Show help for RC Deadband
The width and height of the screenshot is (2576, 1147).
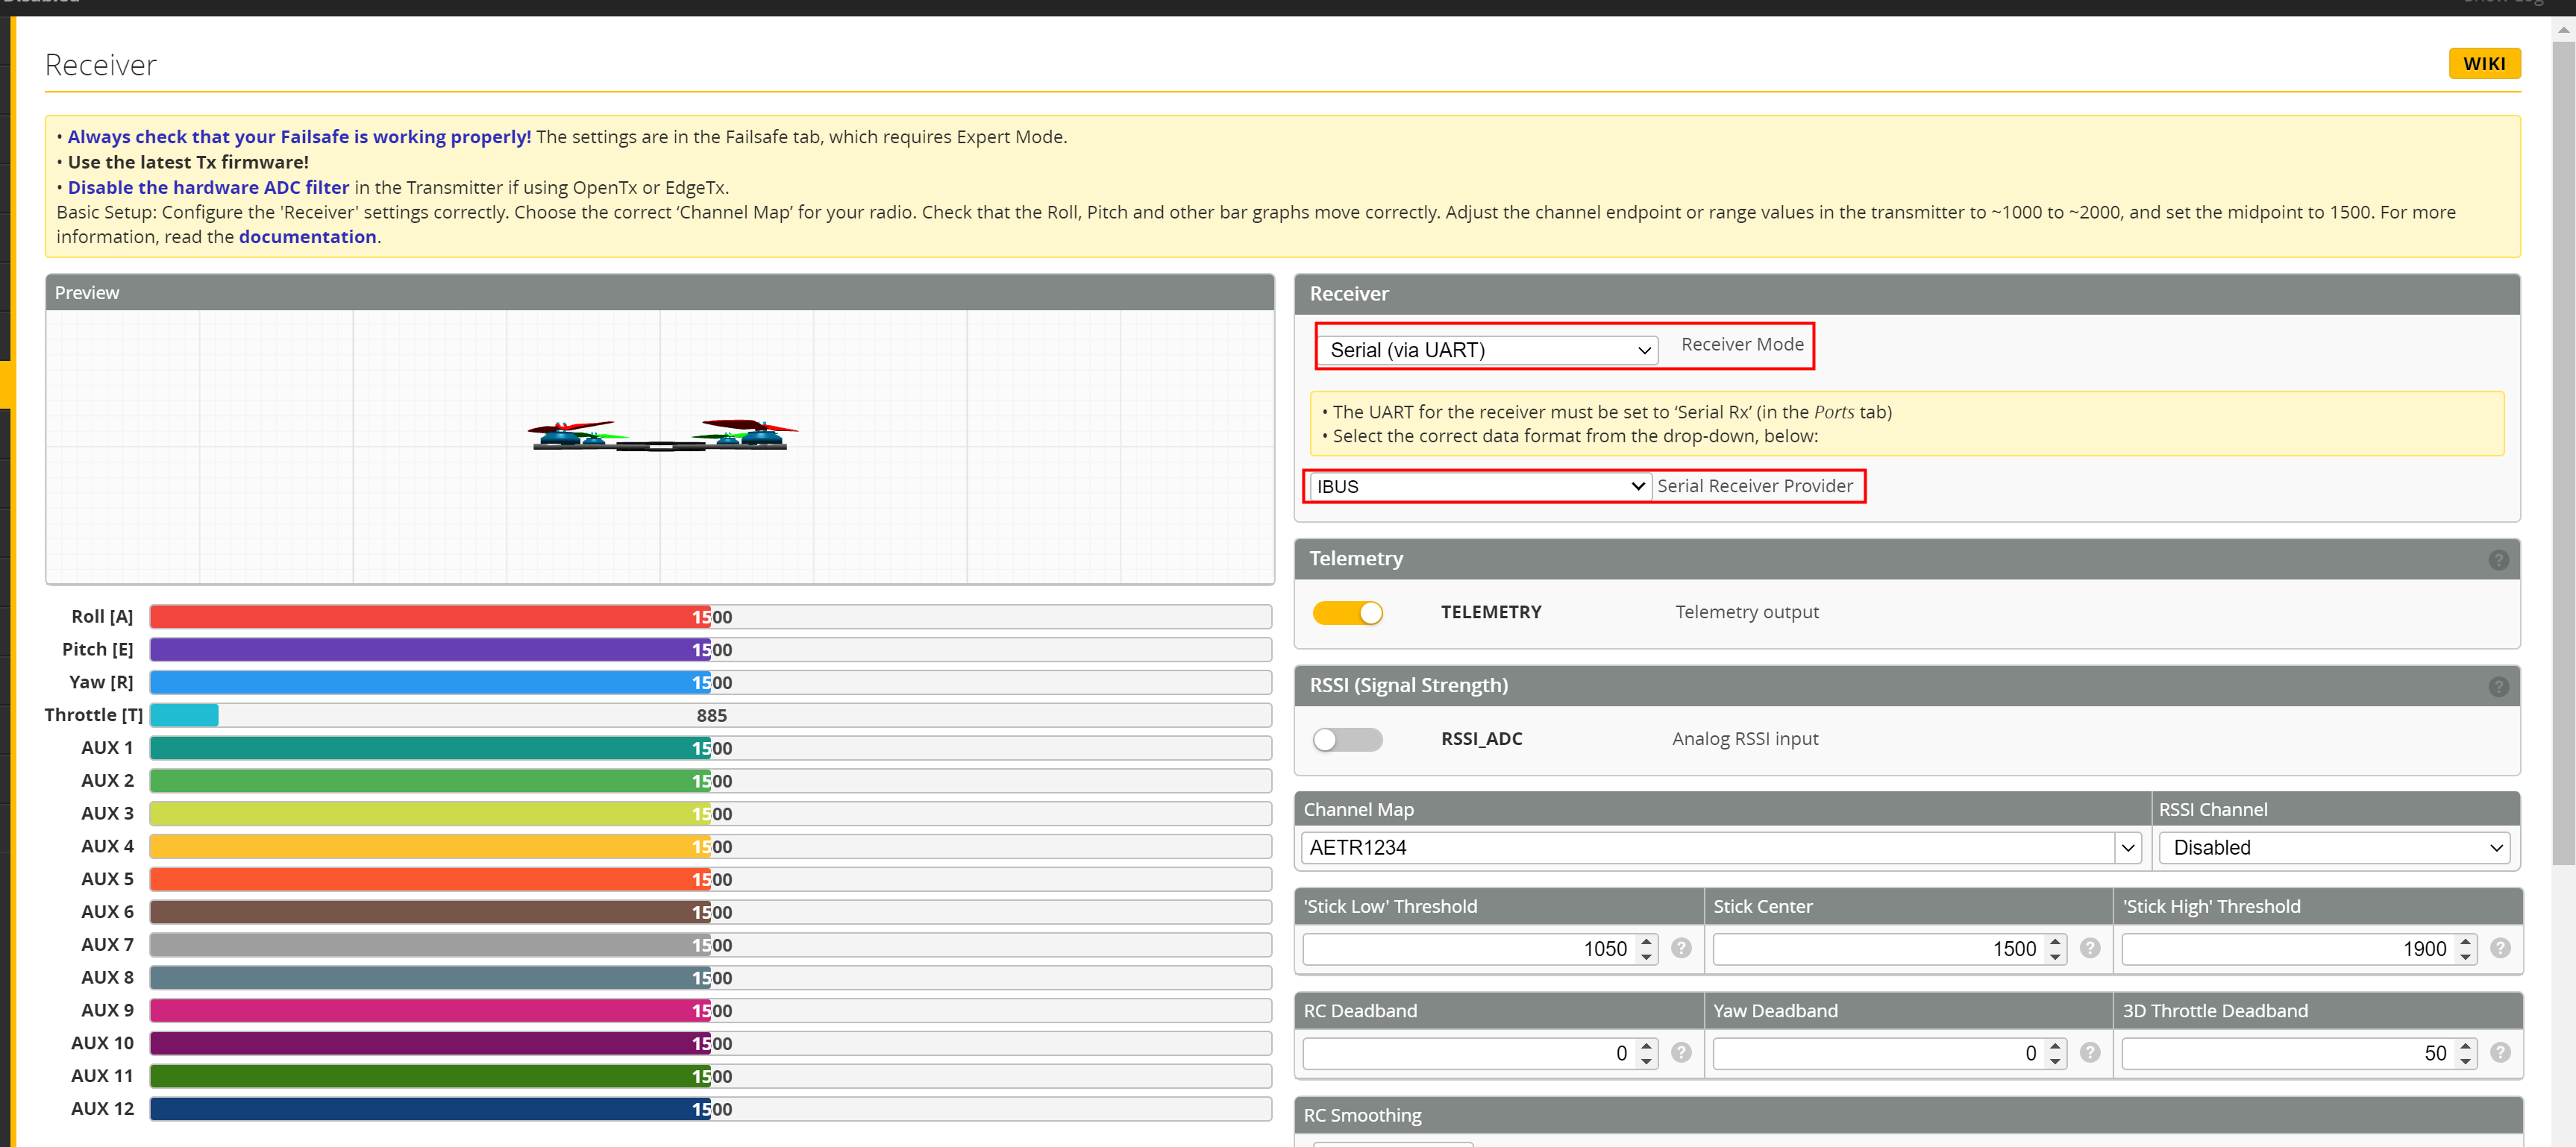coord(1681,1052)
